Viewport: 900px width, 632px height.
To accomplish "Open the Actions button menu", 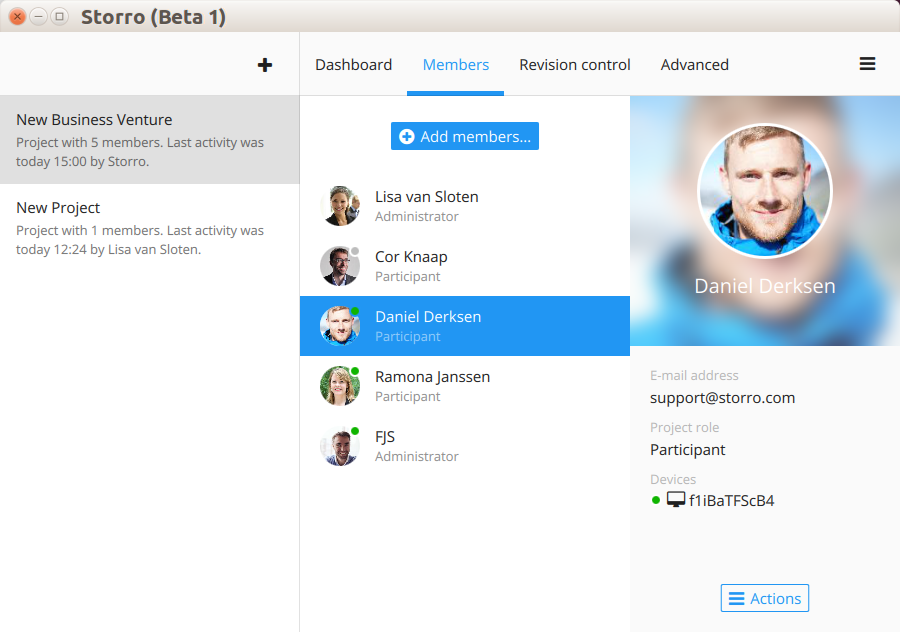I will click(765, 598).
